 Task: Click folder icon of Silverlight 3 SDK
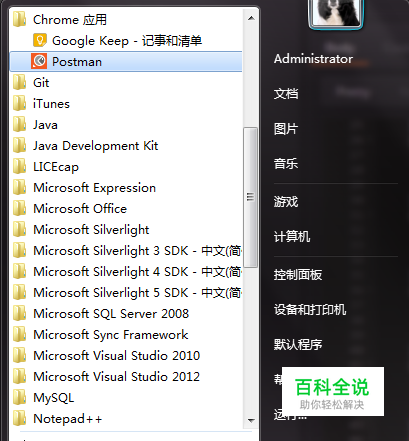tap(20, 250)
